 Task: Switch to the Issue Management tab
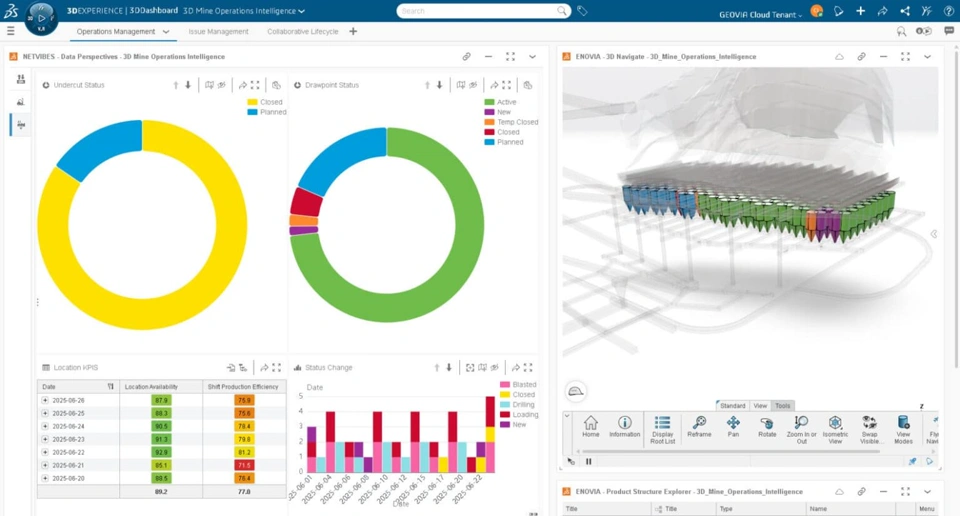pos(218,32)
